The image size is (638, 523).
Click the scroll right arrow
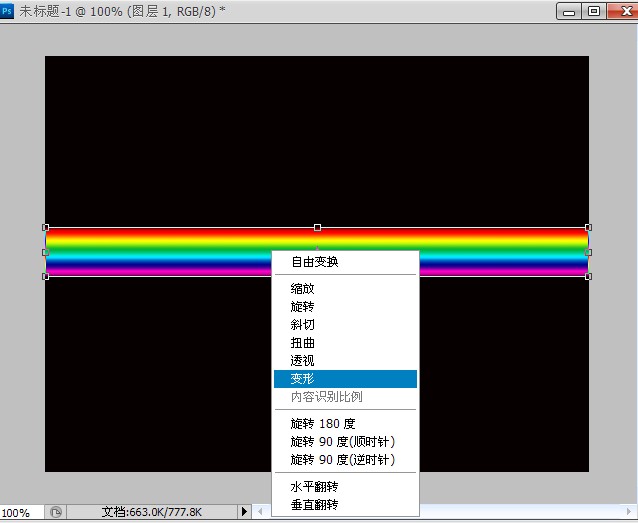coord(629,511)
